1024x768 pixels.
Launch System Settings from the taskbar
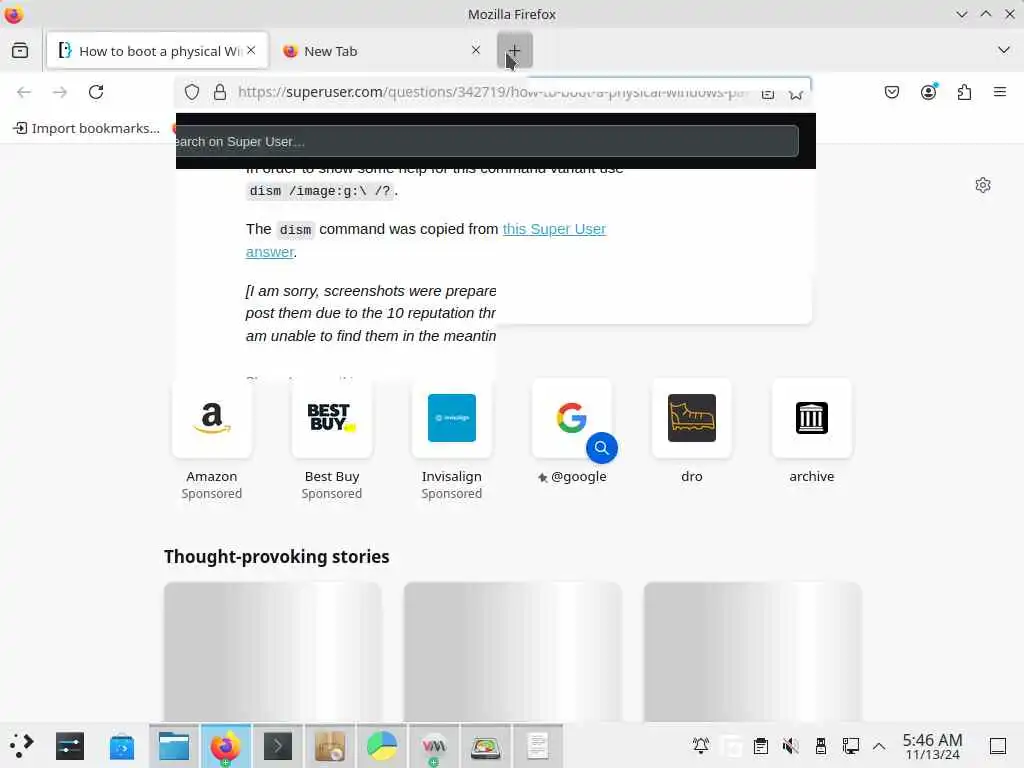click(x=70, y=746)
